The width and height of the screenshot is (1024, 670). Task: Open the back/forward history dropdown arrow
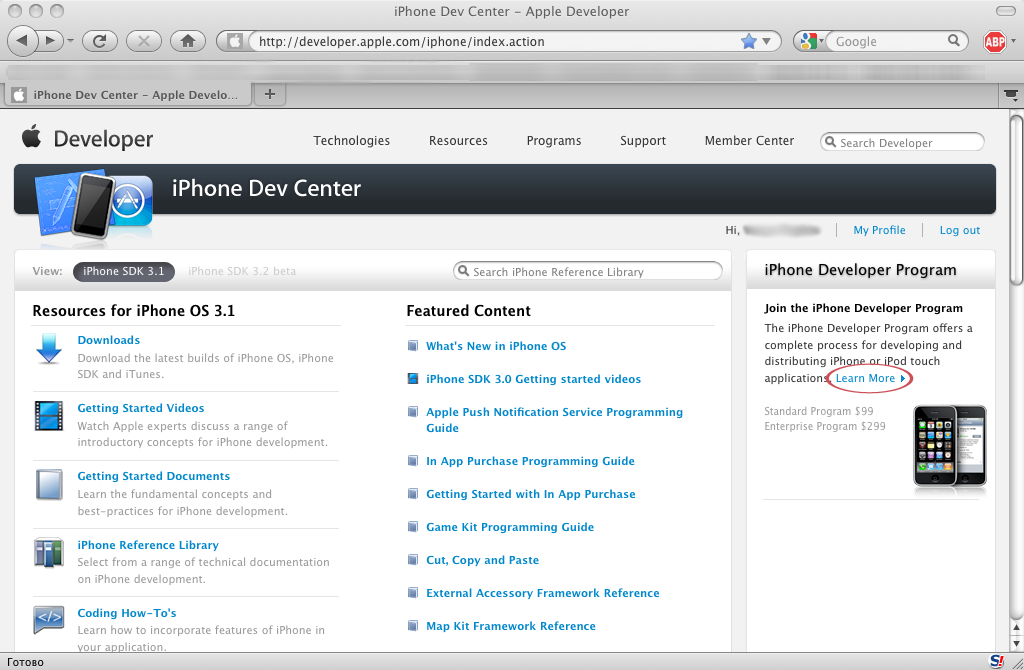pyautogui.click(x=70, y=41)
